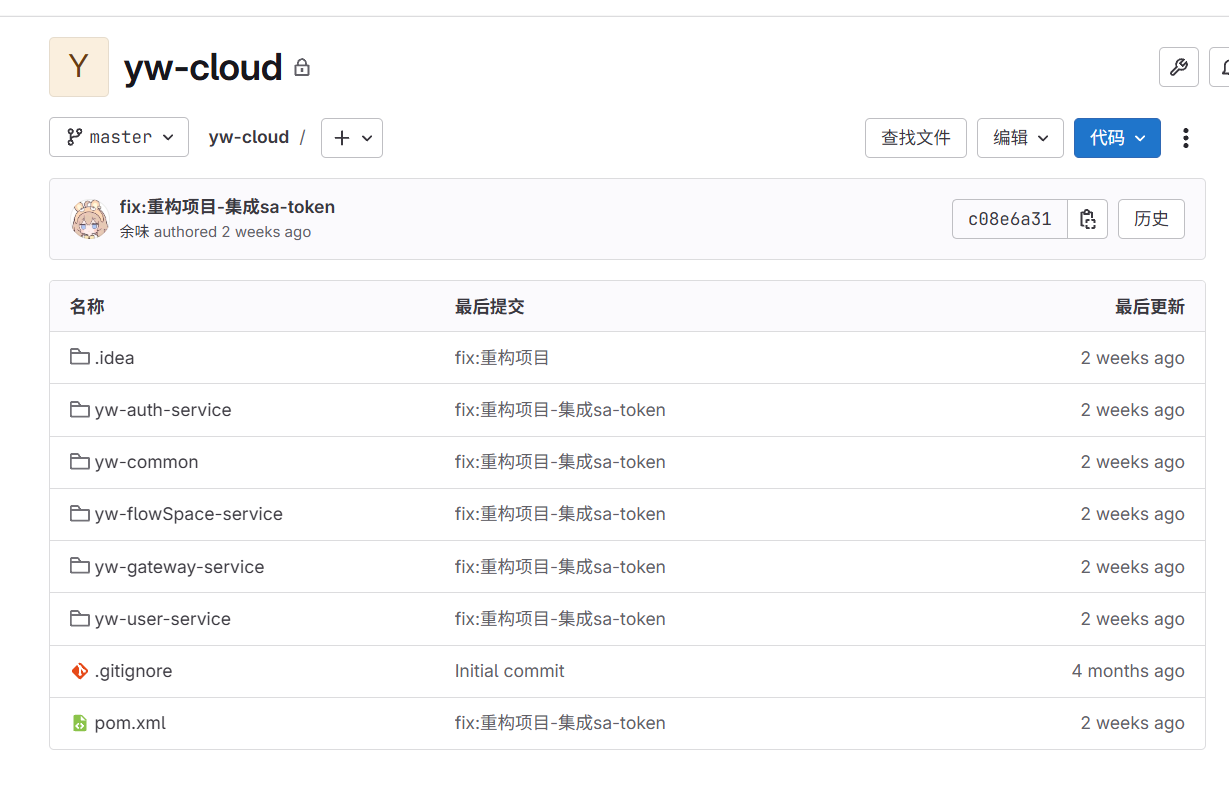Image resolution: width=1229 pixels, height=792 pixels.
Task: Open the master branch dropdown
Action: click(119, 138)
